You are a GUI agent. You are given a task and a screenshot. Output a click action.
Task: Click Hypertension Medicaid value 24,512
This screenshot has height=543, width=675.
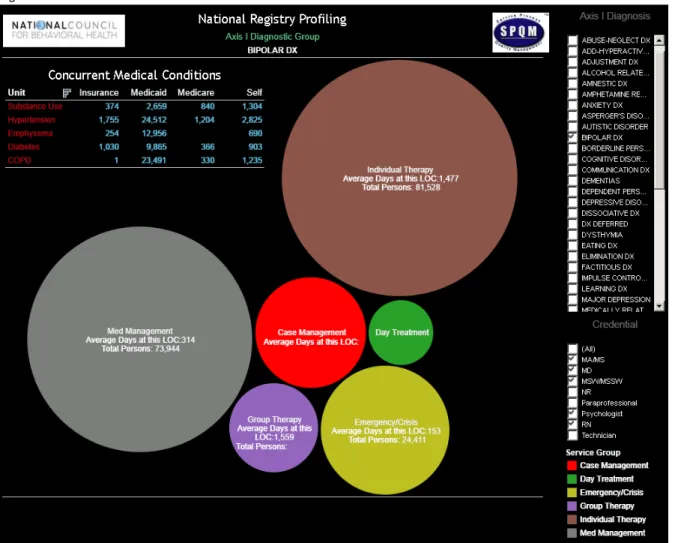pos(154,120)
